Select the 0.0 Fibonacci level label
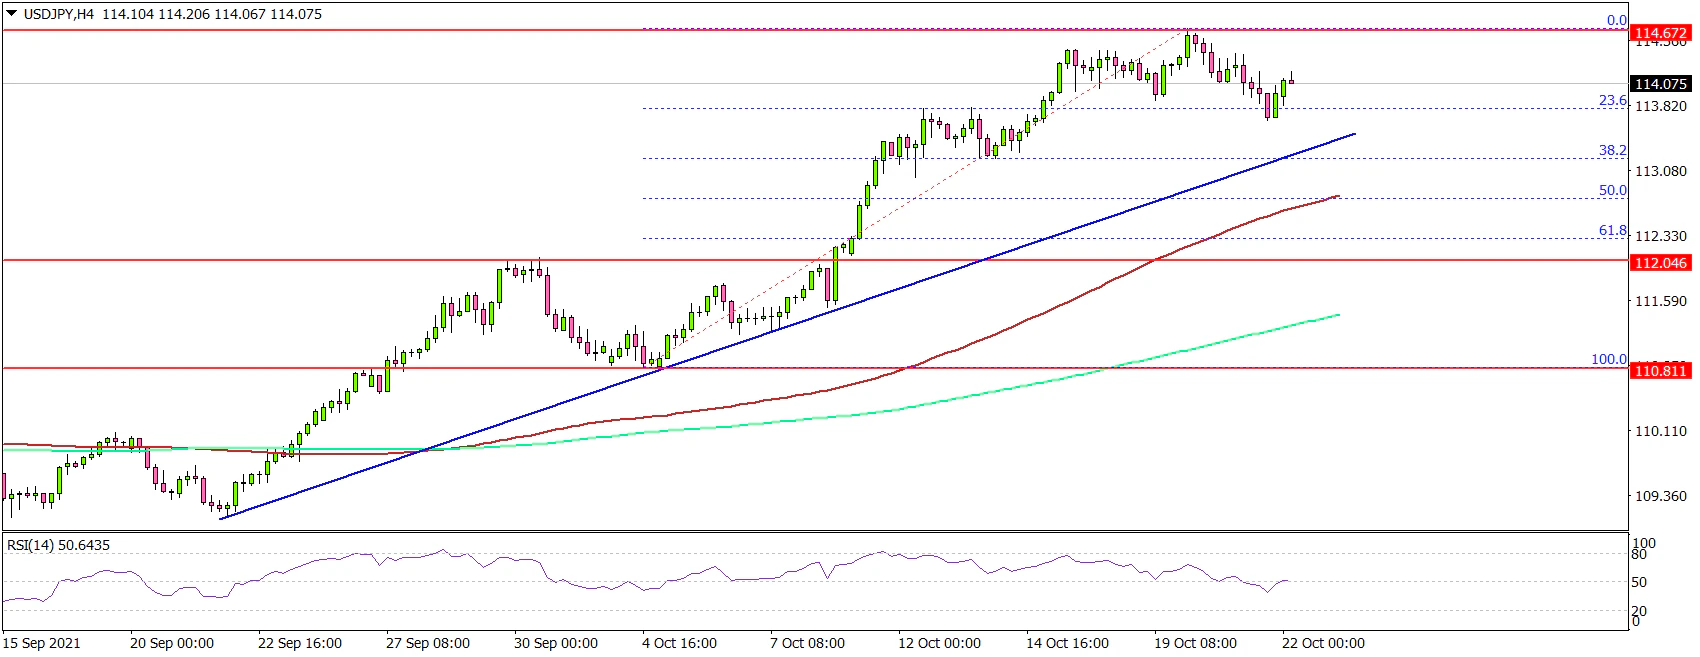The image size is (1700, 657). 1616,20
